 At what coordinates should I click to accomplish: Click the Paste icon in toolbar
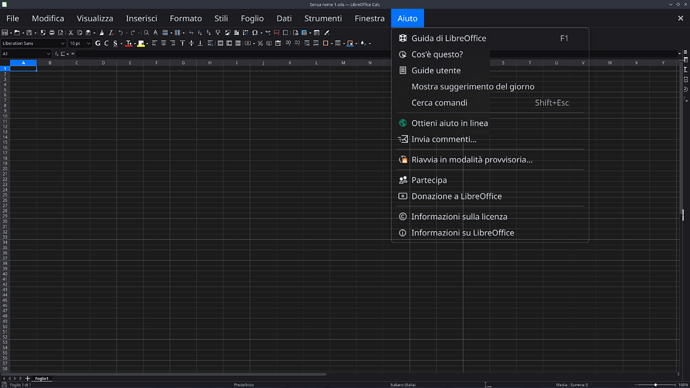(88, 33)
